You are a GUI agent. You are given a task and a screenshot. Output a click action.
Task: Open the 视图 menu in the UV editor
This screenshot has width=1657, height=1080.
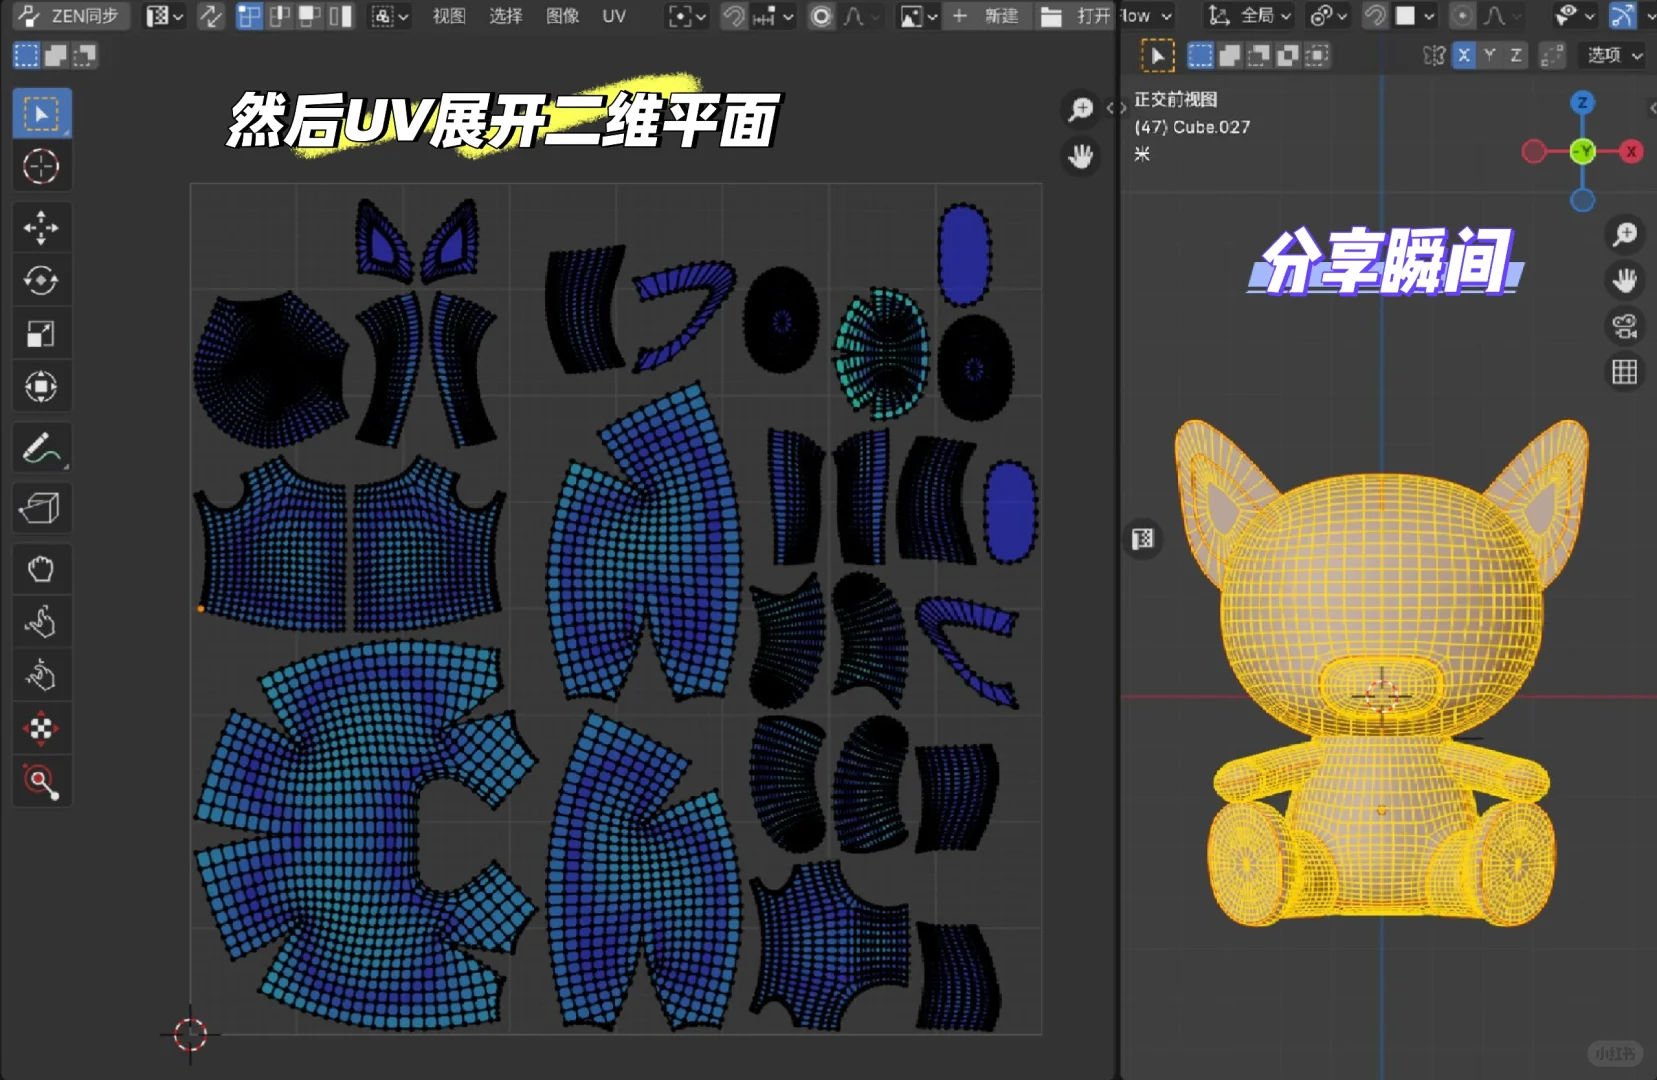[449, 16]
